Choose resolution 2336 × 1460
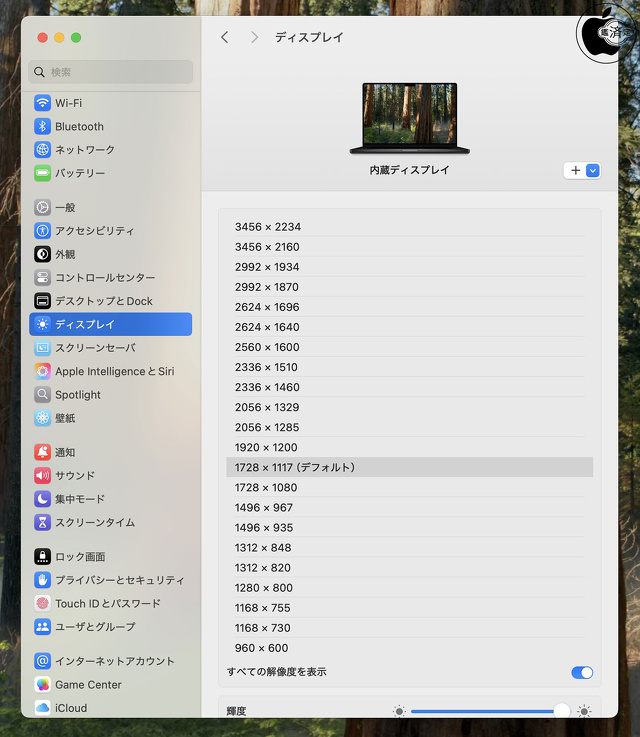 pyautogui.click(x=410, y=387)
